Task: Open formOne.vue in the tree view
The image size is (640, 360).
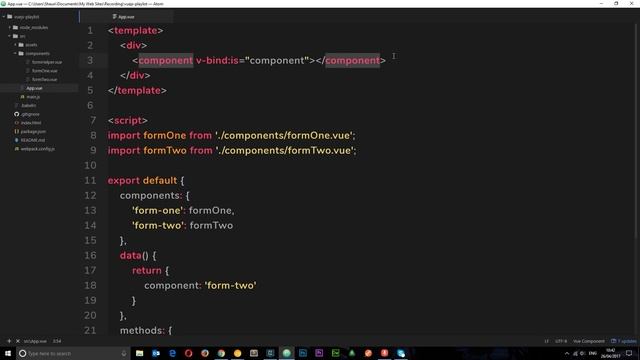Action: (44, 71)
